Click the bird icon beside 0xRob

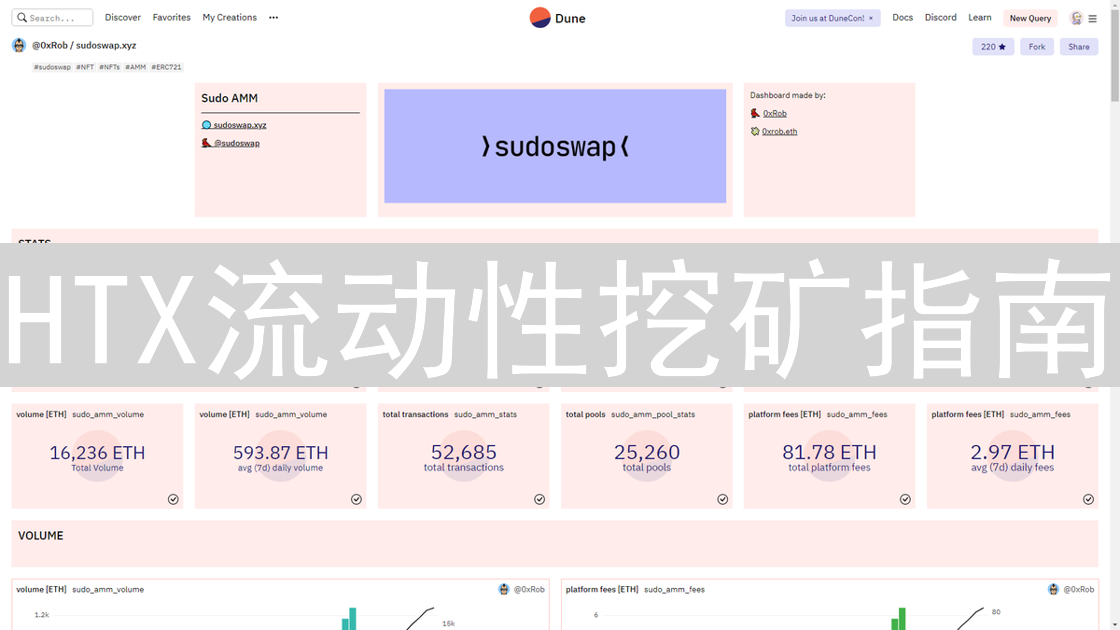click(755, 114)
